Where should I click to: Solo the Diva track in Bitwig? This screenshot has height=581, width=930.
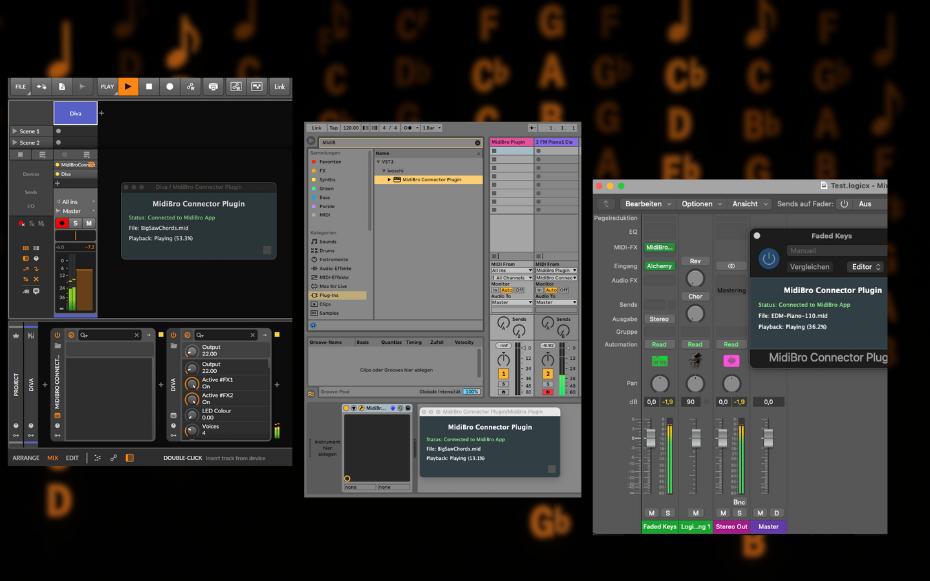click(x=74, y=223)
